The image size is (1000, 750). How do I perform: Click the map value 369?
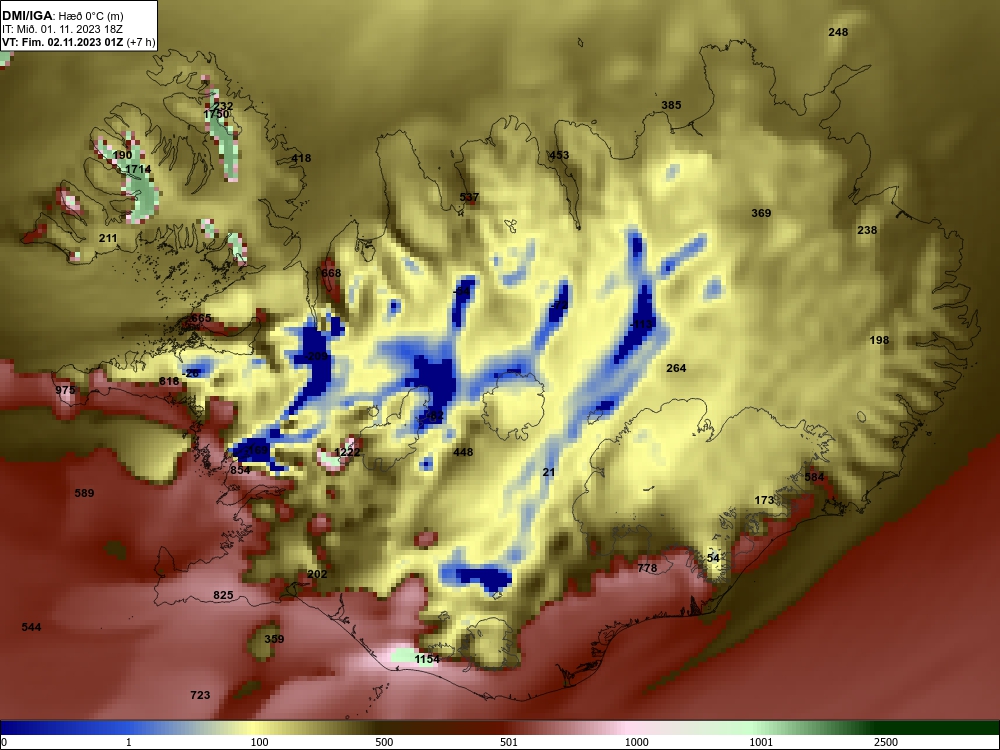[761, 213]
